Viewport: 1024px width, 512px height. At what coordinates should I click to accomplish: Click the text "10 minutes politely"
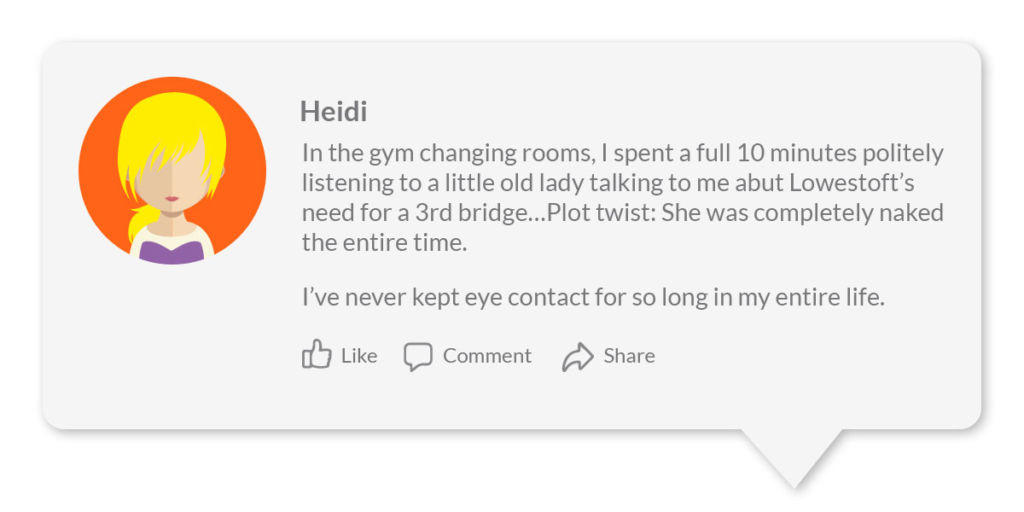(840, 153)
